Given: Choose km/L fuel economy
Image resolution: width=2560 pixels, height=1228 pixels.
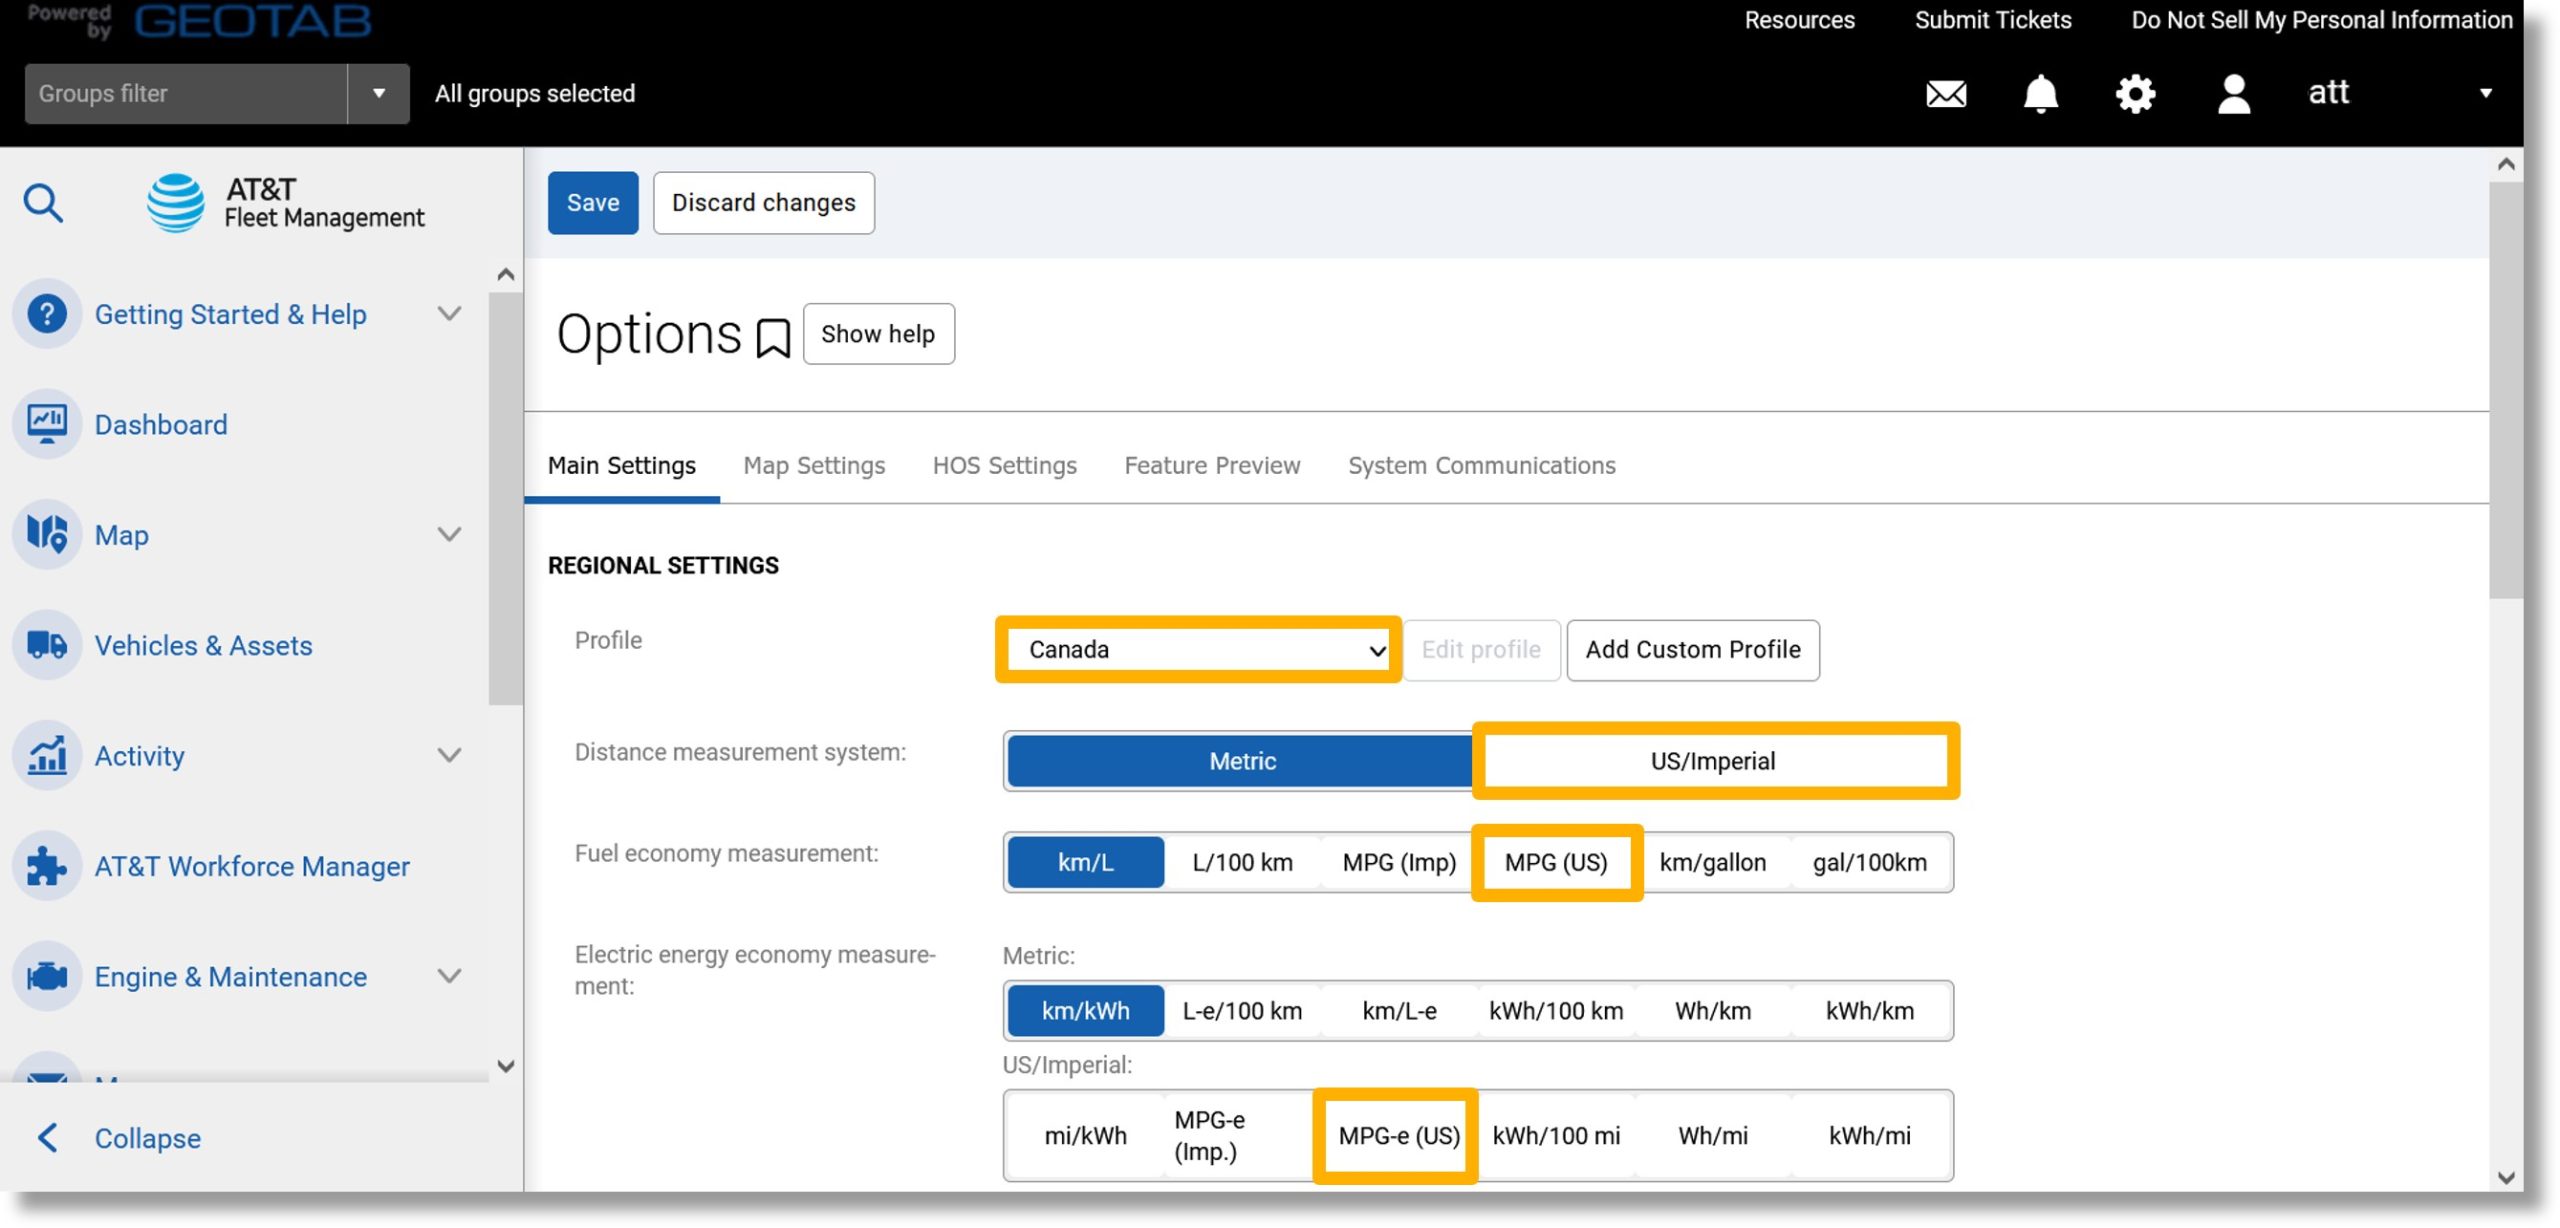Looking at the screenshot, I should click(x=1086, y=862).
